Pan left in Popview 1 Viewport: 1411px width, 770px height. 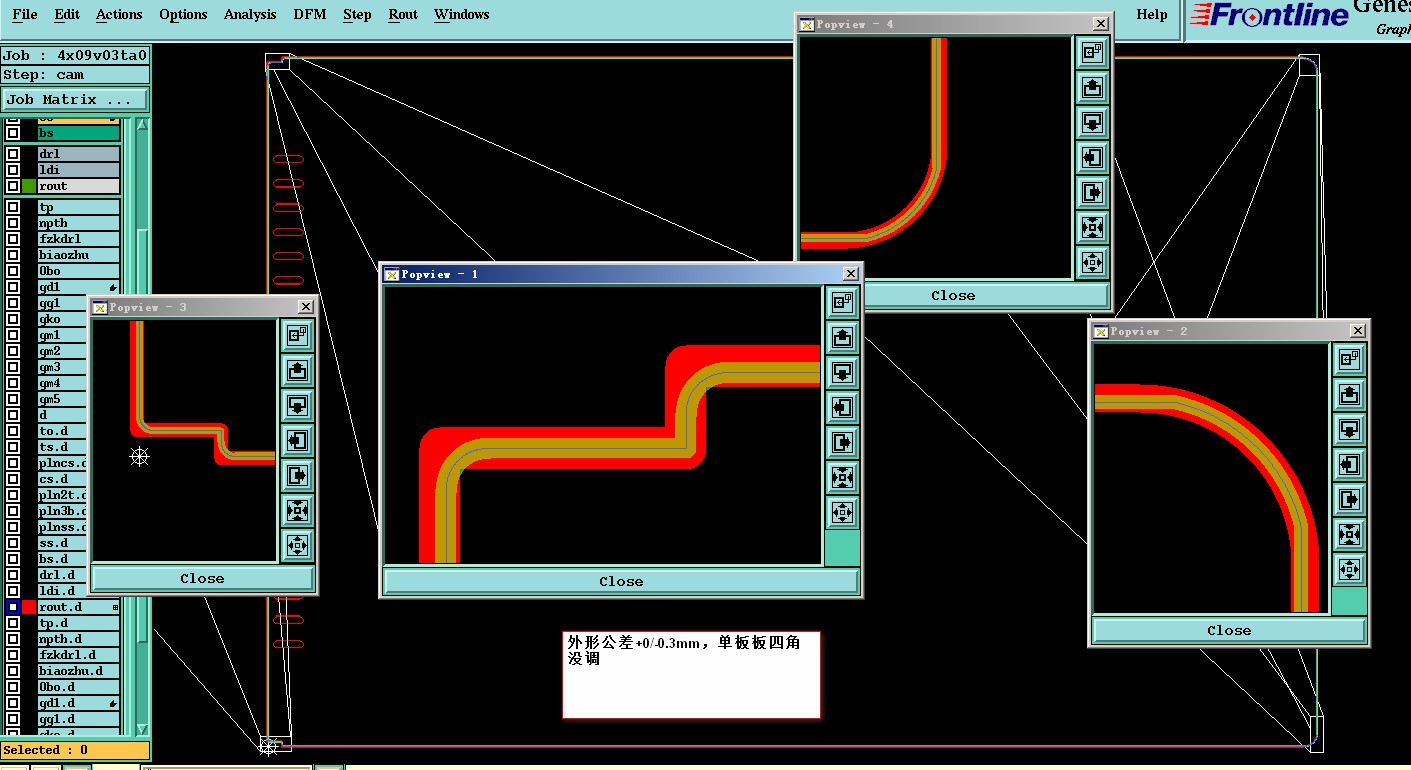(x=842, y=408)
